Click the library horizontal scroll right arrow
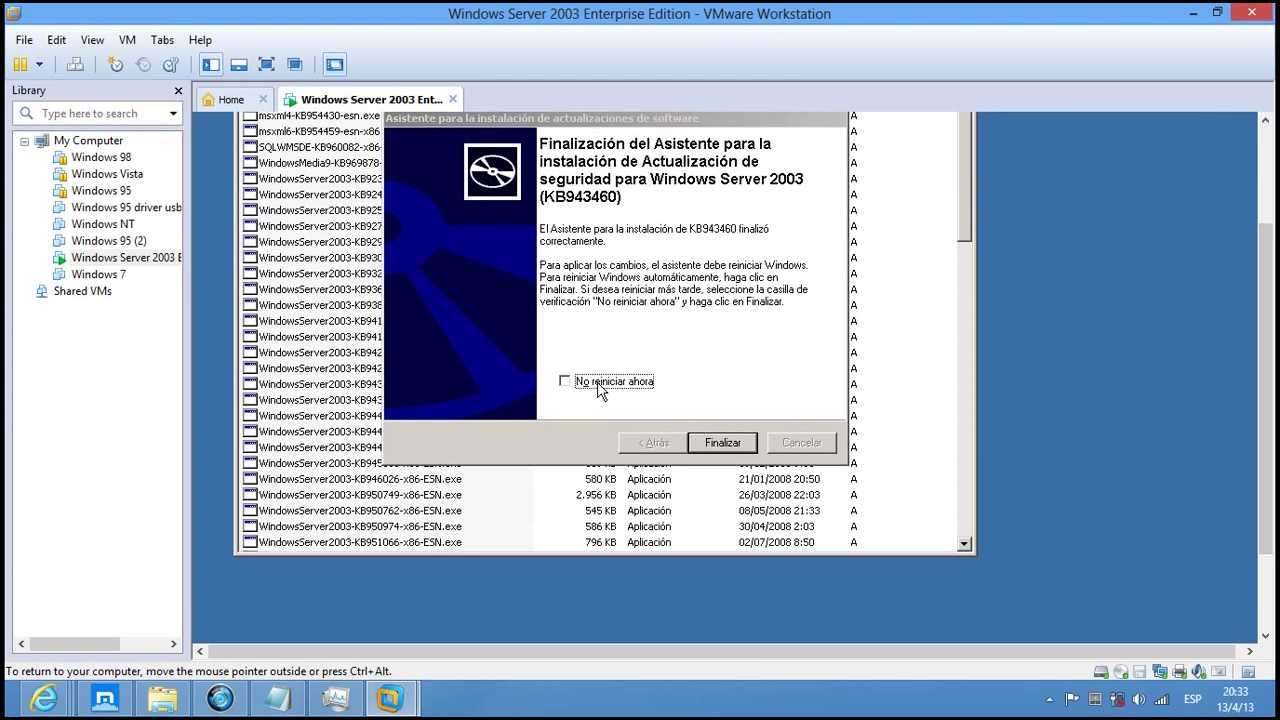The height and width of the screenshot is (720, 1280). [x=173, y=644]
